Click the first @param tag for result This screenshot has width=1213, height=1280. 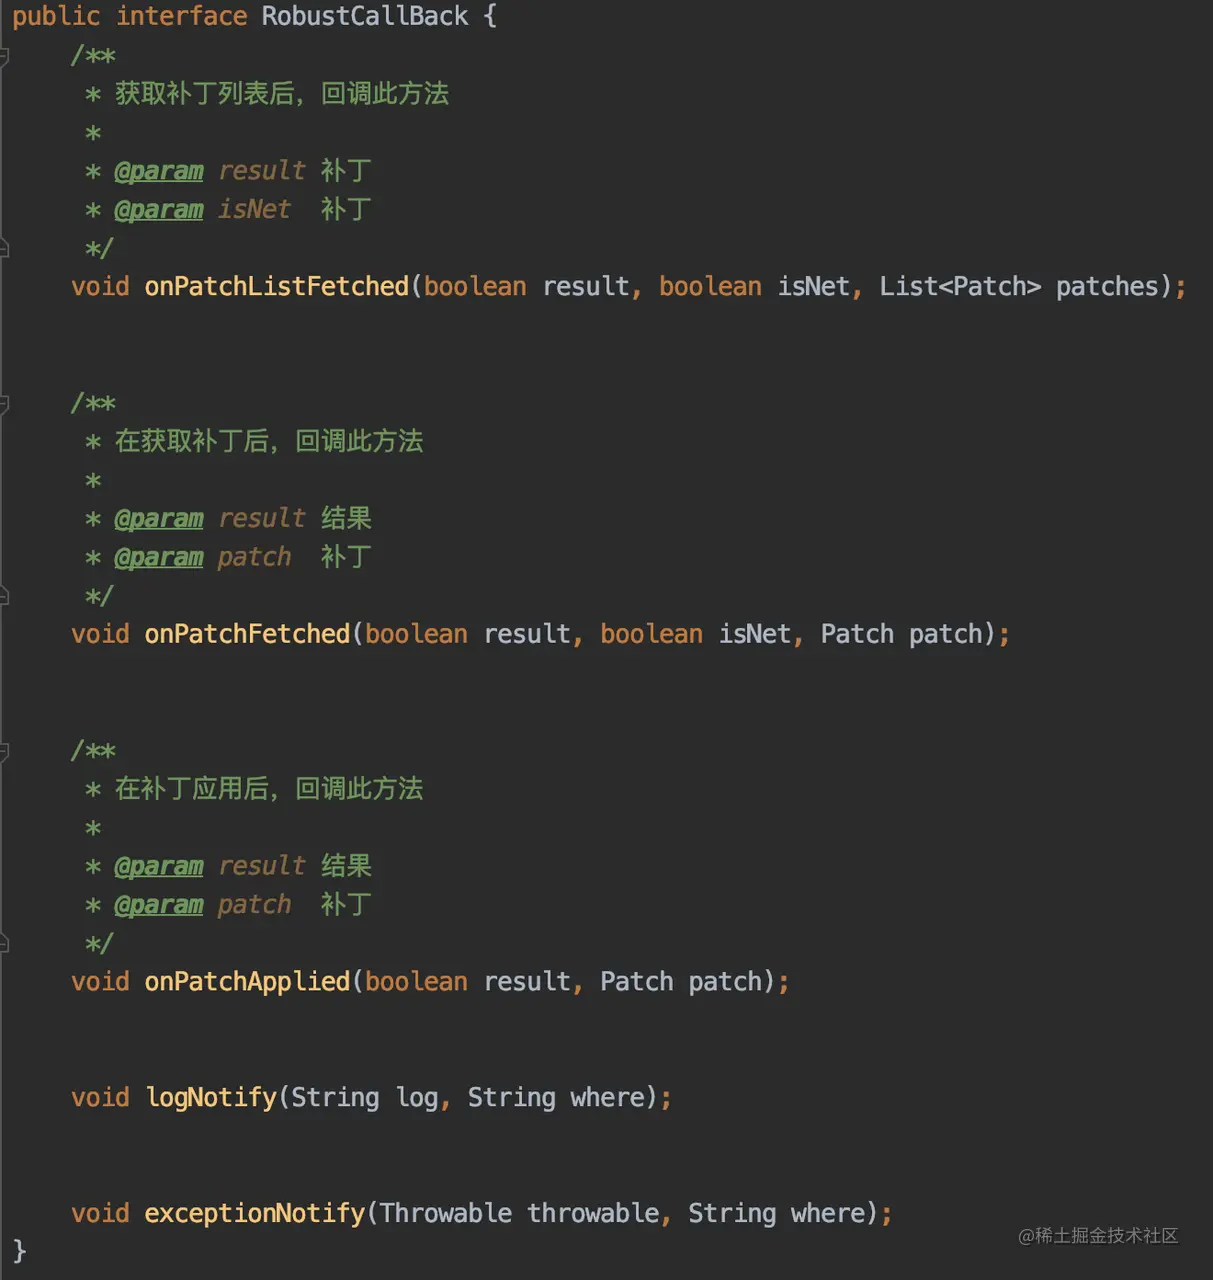click(159, 172)
